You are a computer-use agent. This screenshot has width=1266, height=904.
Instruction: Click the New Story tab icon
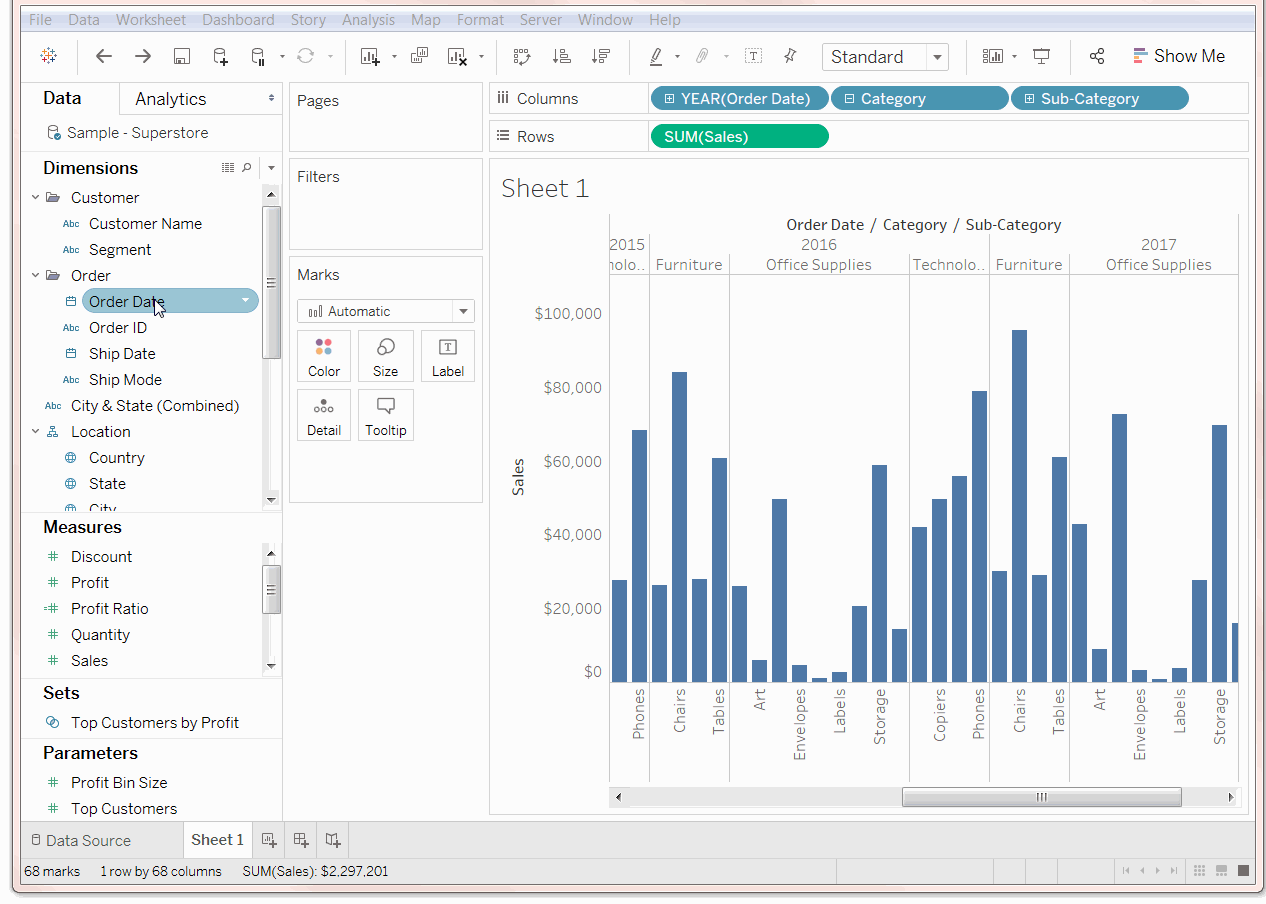(333, 840)
